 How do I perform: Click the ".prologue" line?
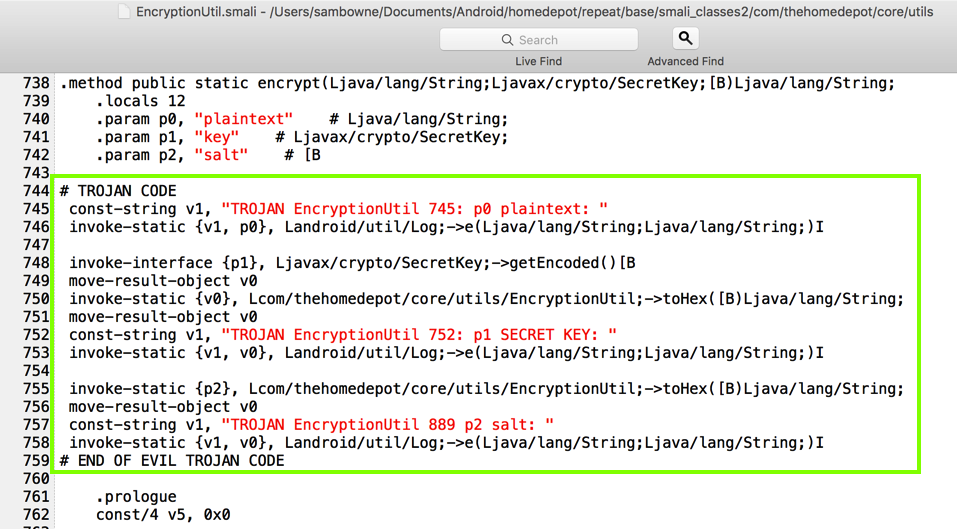136,497
